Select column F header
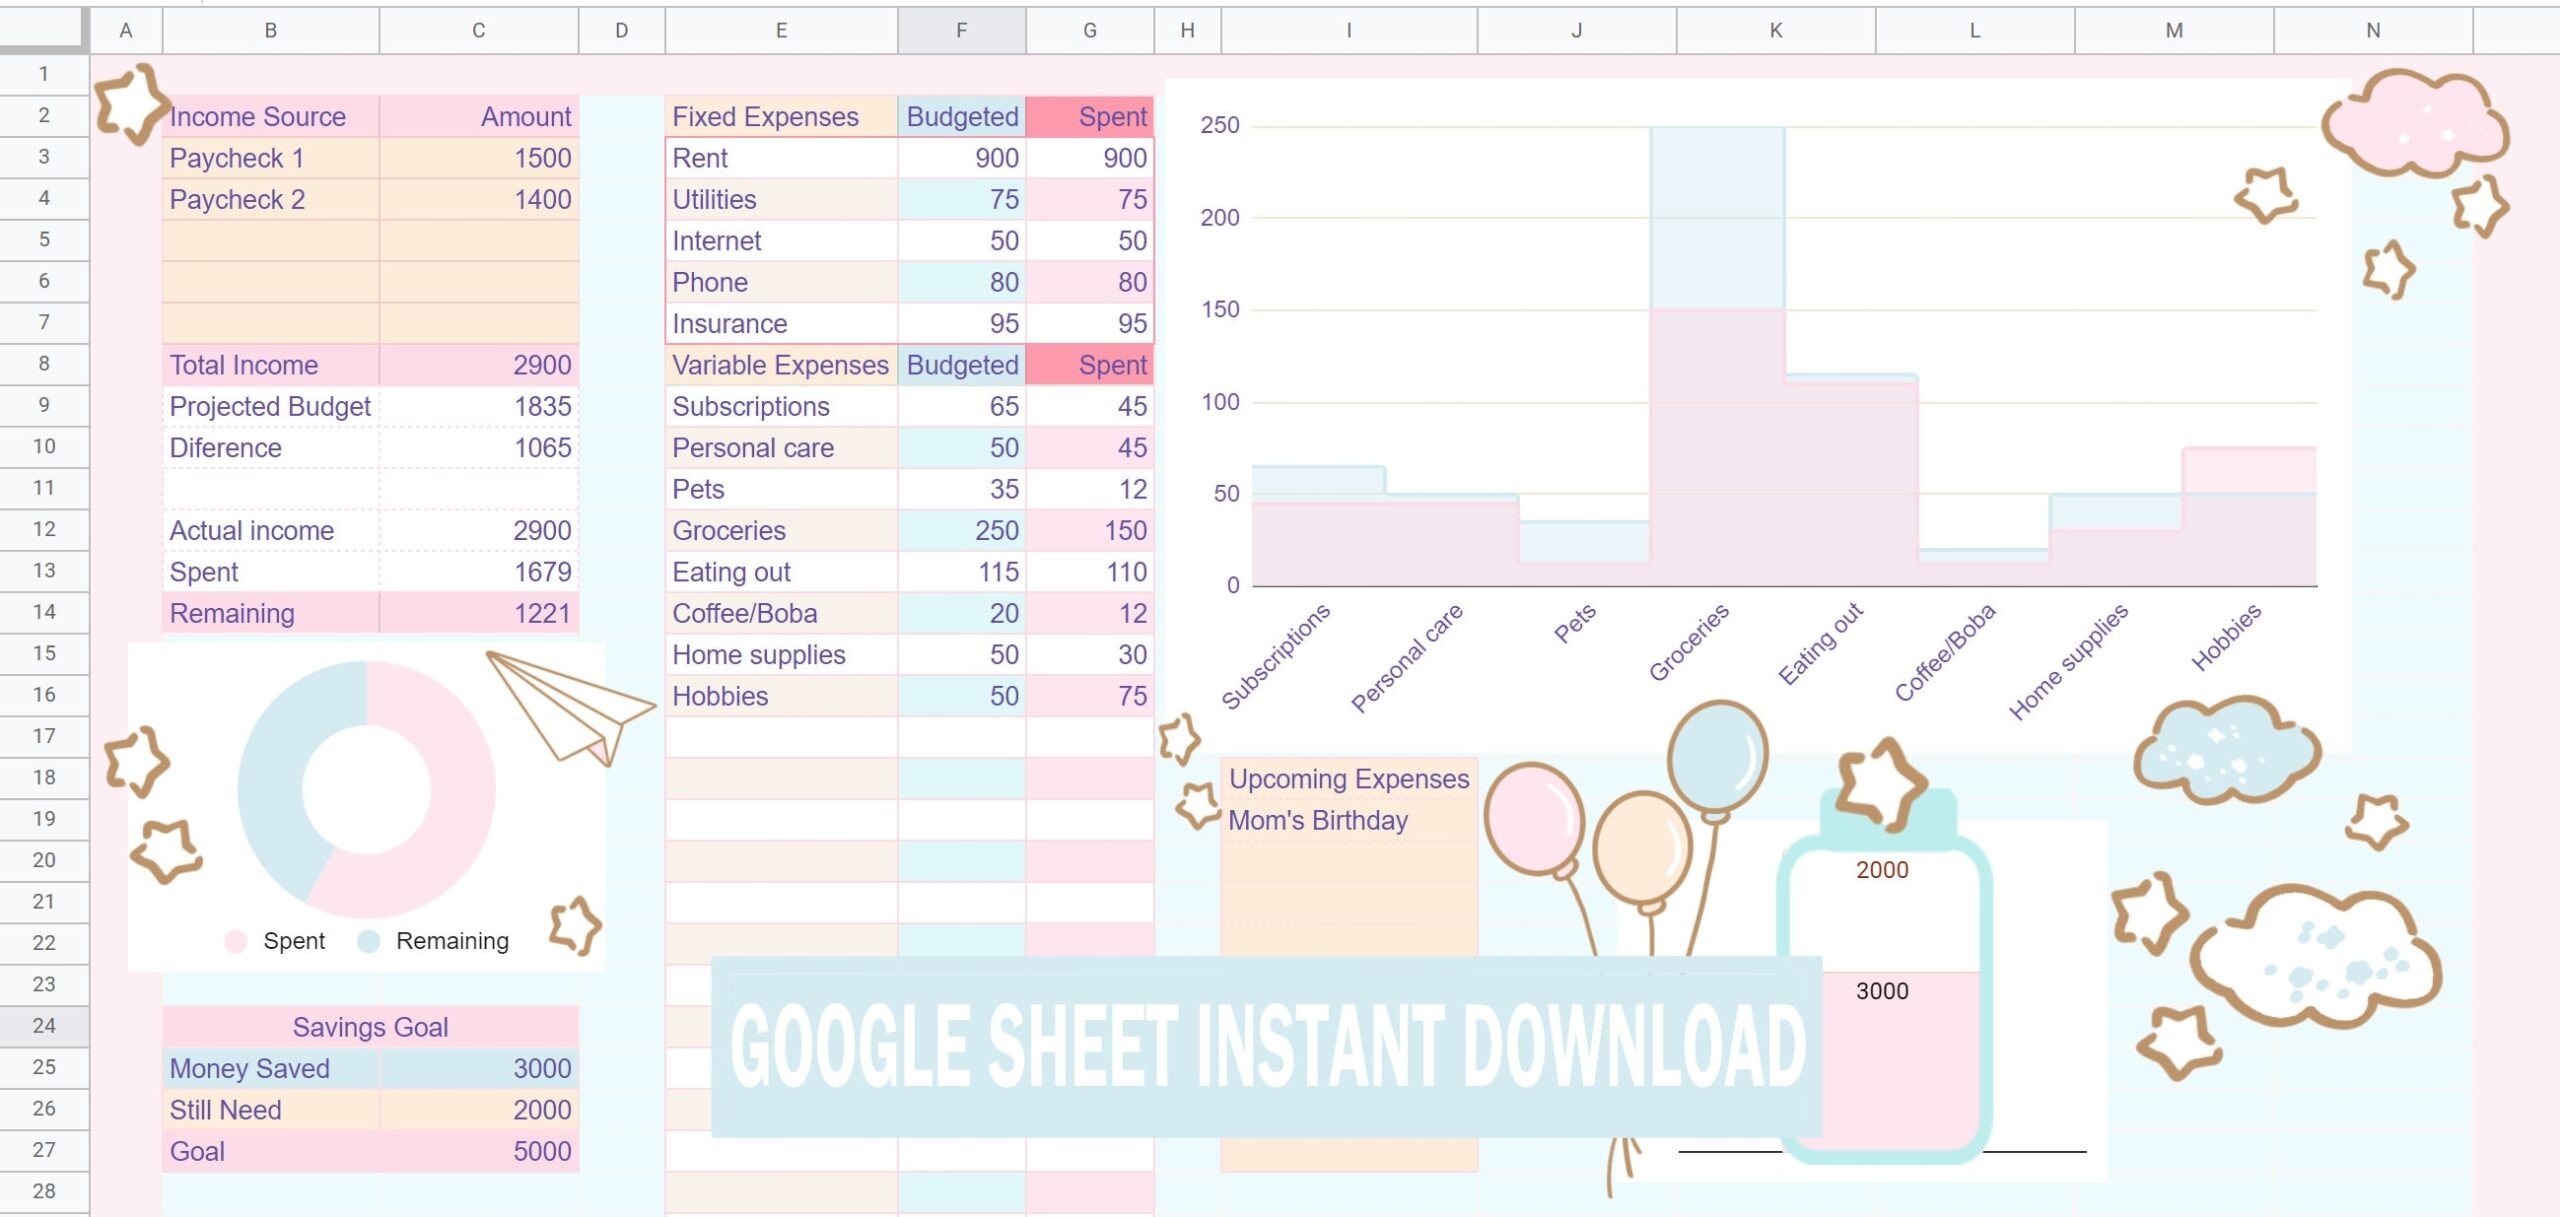The height and width of the screenshot is (1217, 2560). coord(961,30)
